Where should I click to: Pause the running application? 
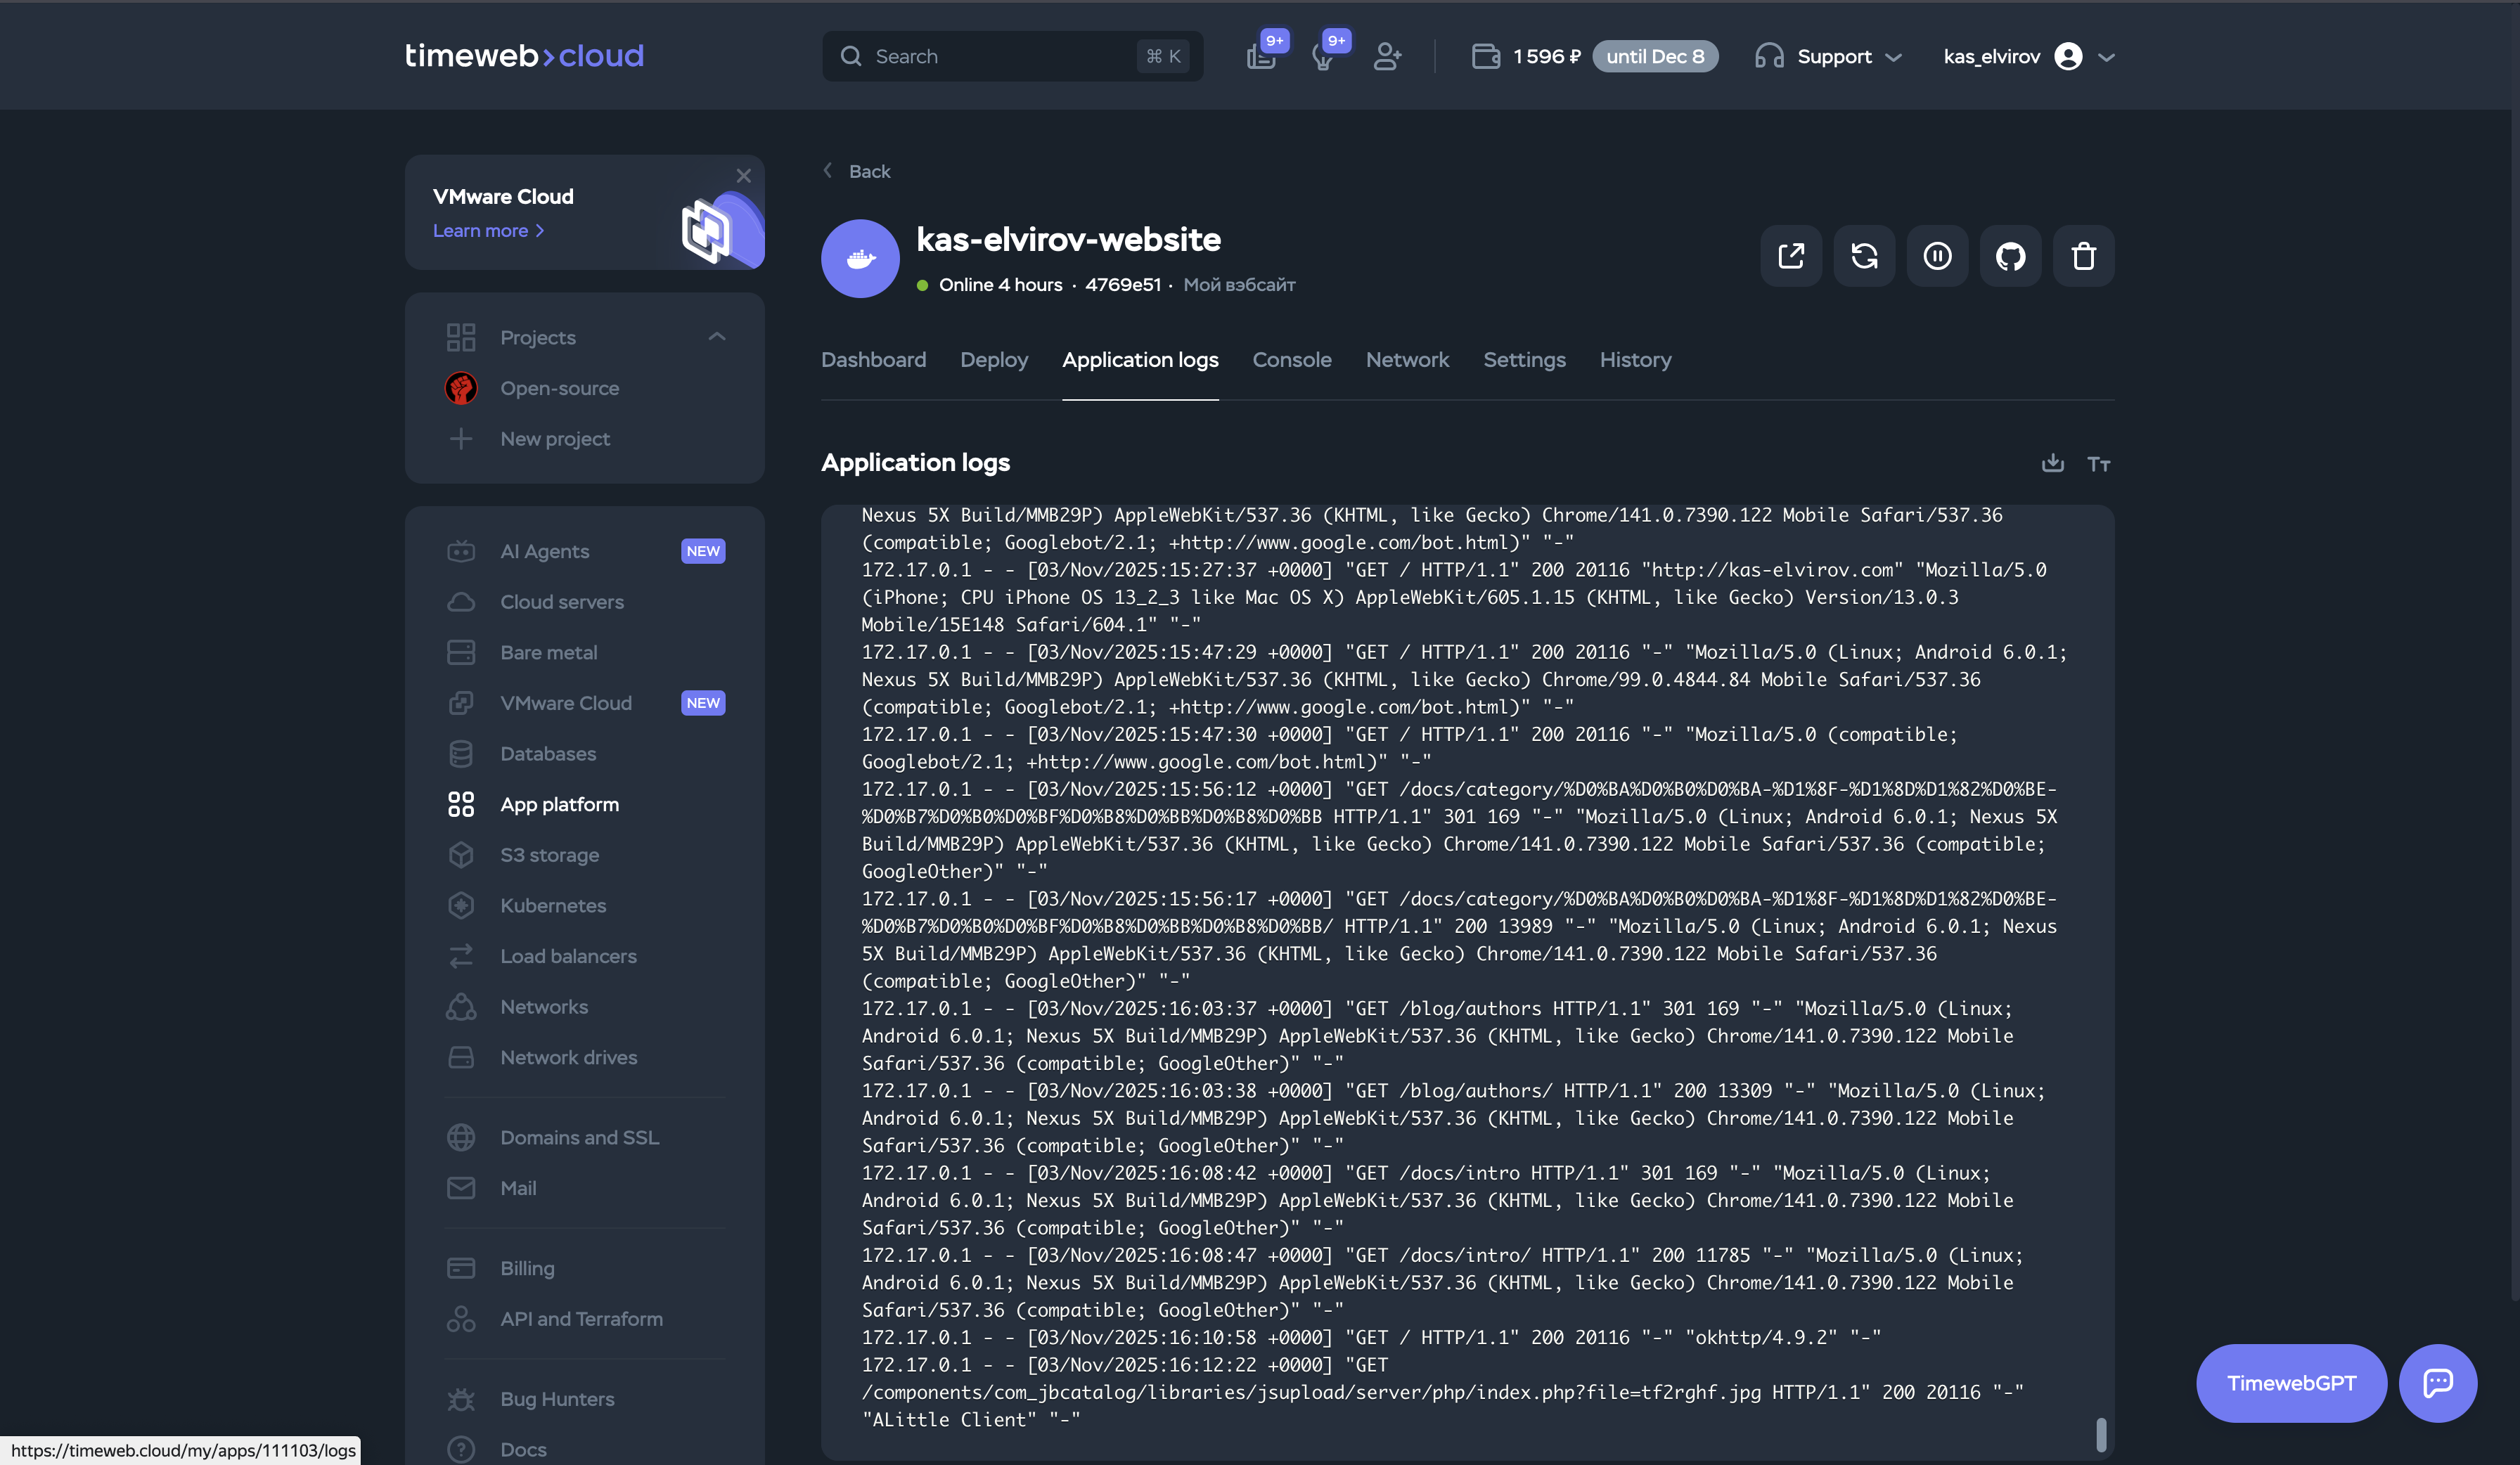[1937, 256]
